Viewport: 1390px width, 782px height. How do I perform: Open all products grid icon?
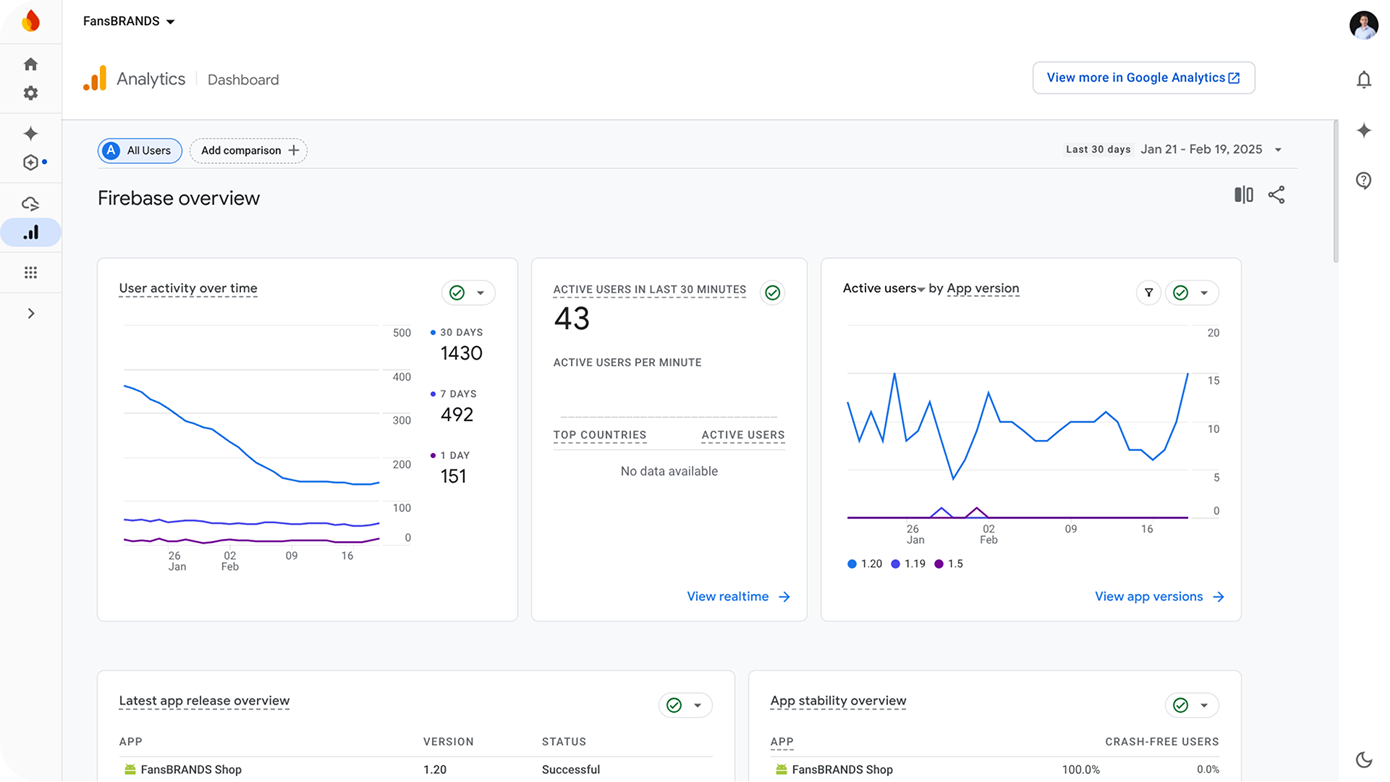pos(31,272)
